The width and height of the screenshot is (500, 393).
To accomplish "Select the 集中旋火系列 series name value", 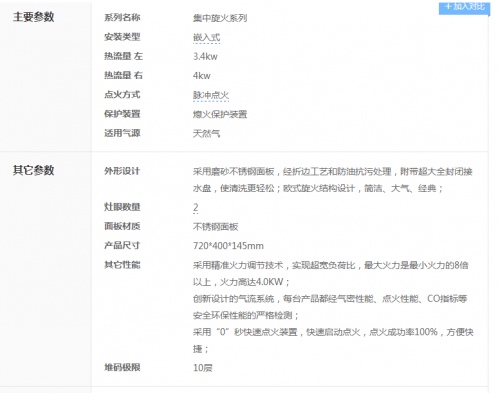I will (220, 18).
